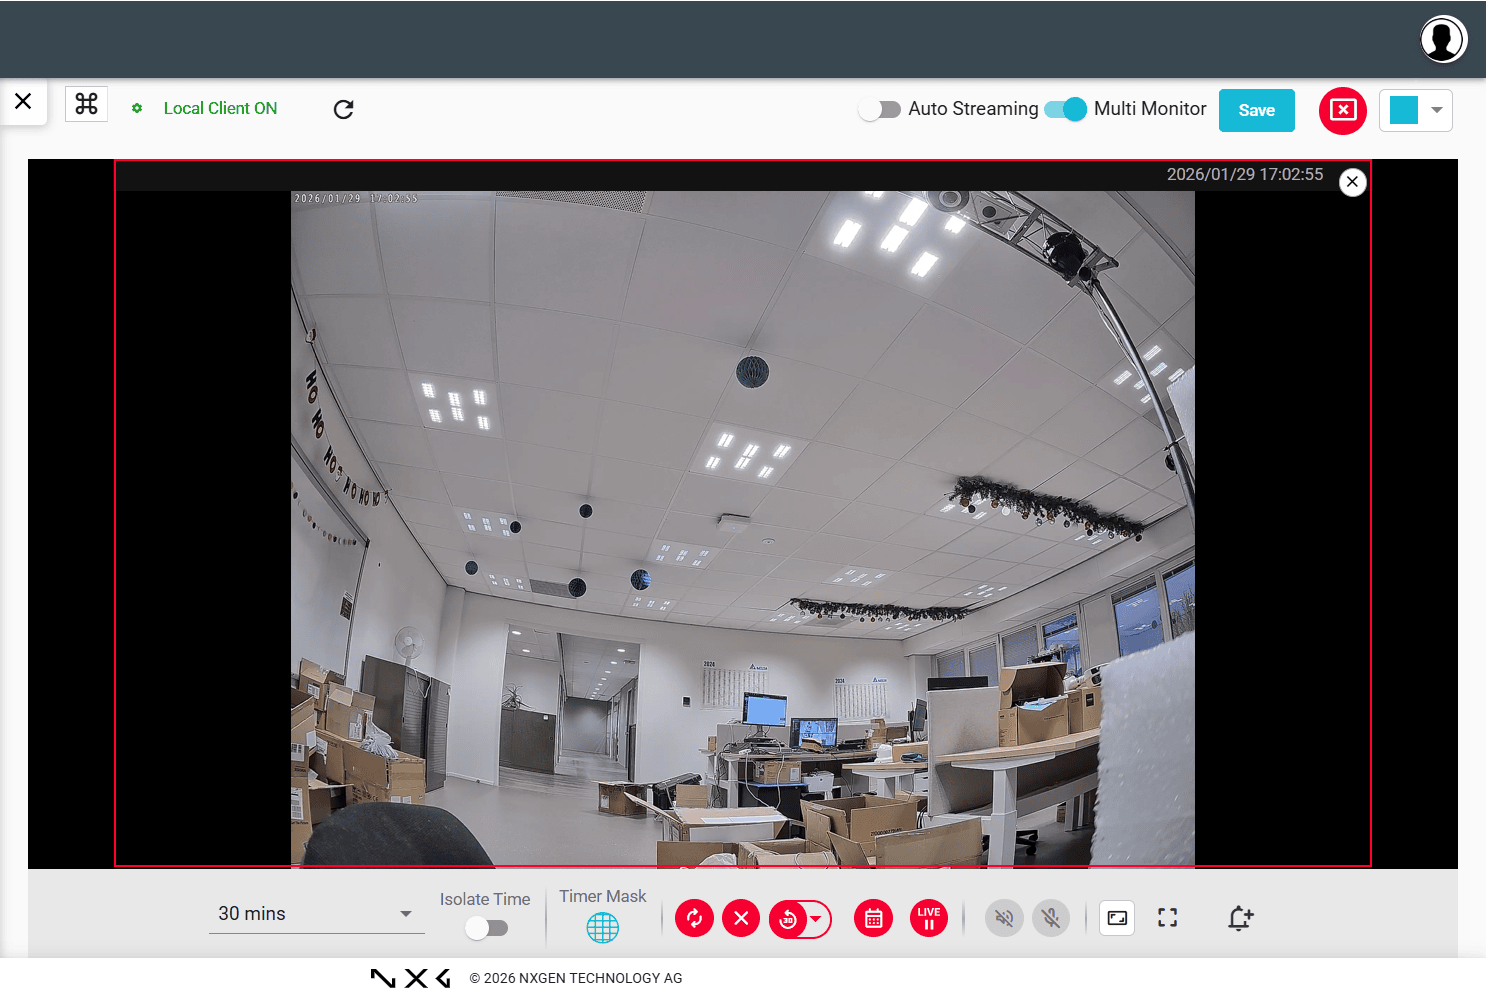Click the Save button

1256,110
